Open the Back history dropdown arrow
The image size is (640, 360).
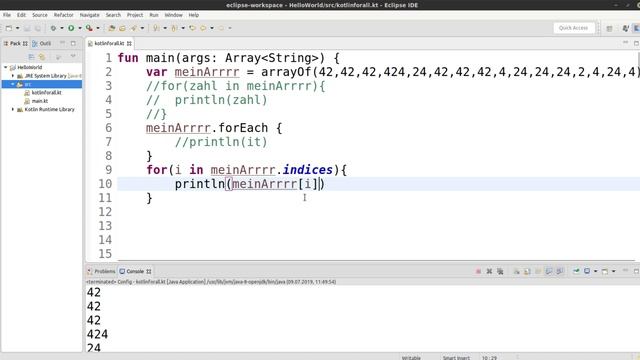click(x=212, y=28)
